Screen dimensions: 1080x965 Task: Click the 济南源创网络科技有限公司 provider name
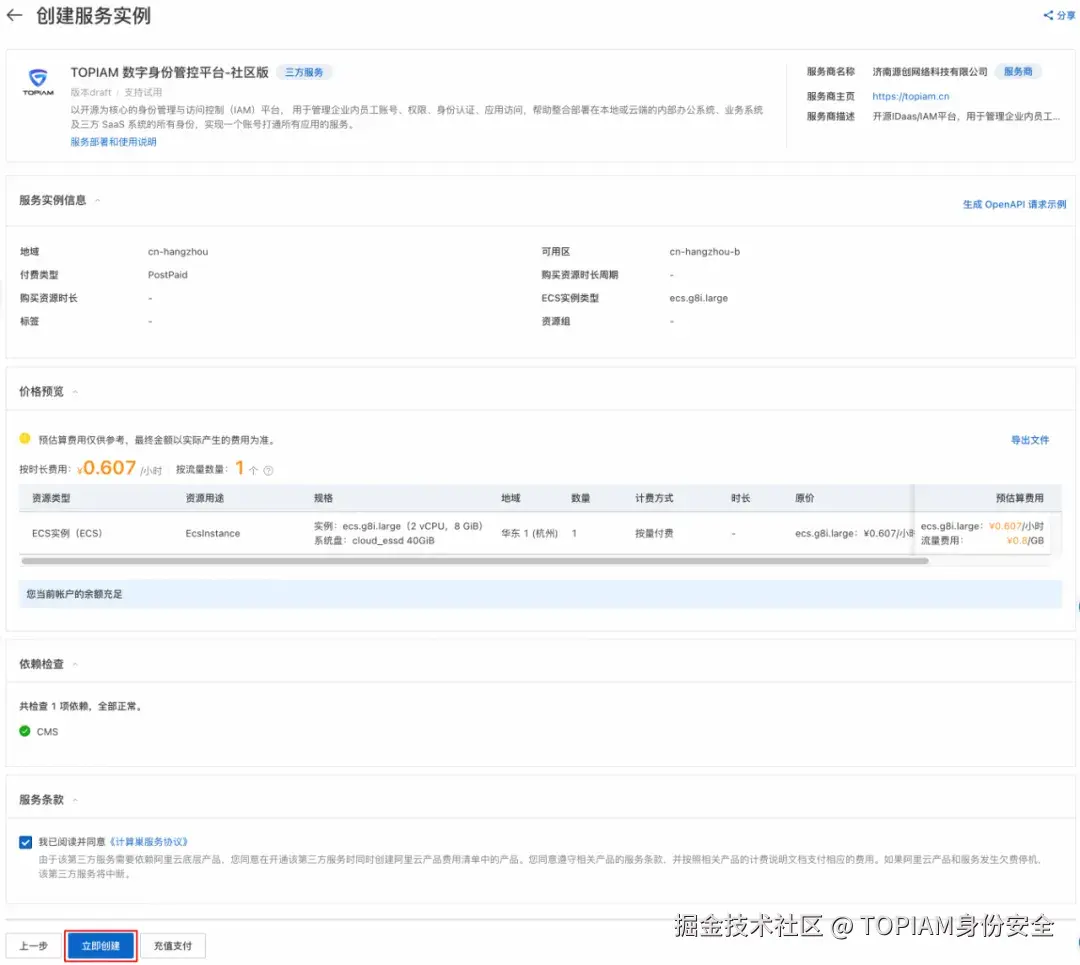[x=929, y=72]
